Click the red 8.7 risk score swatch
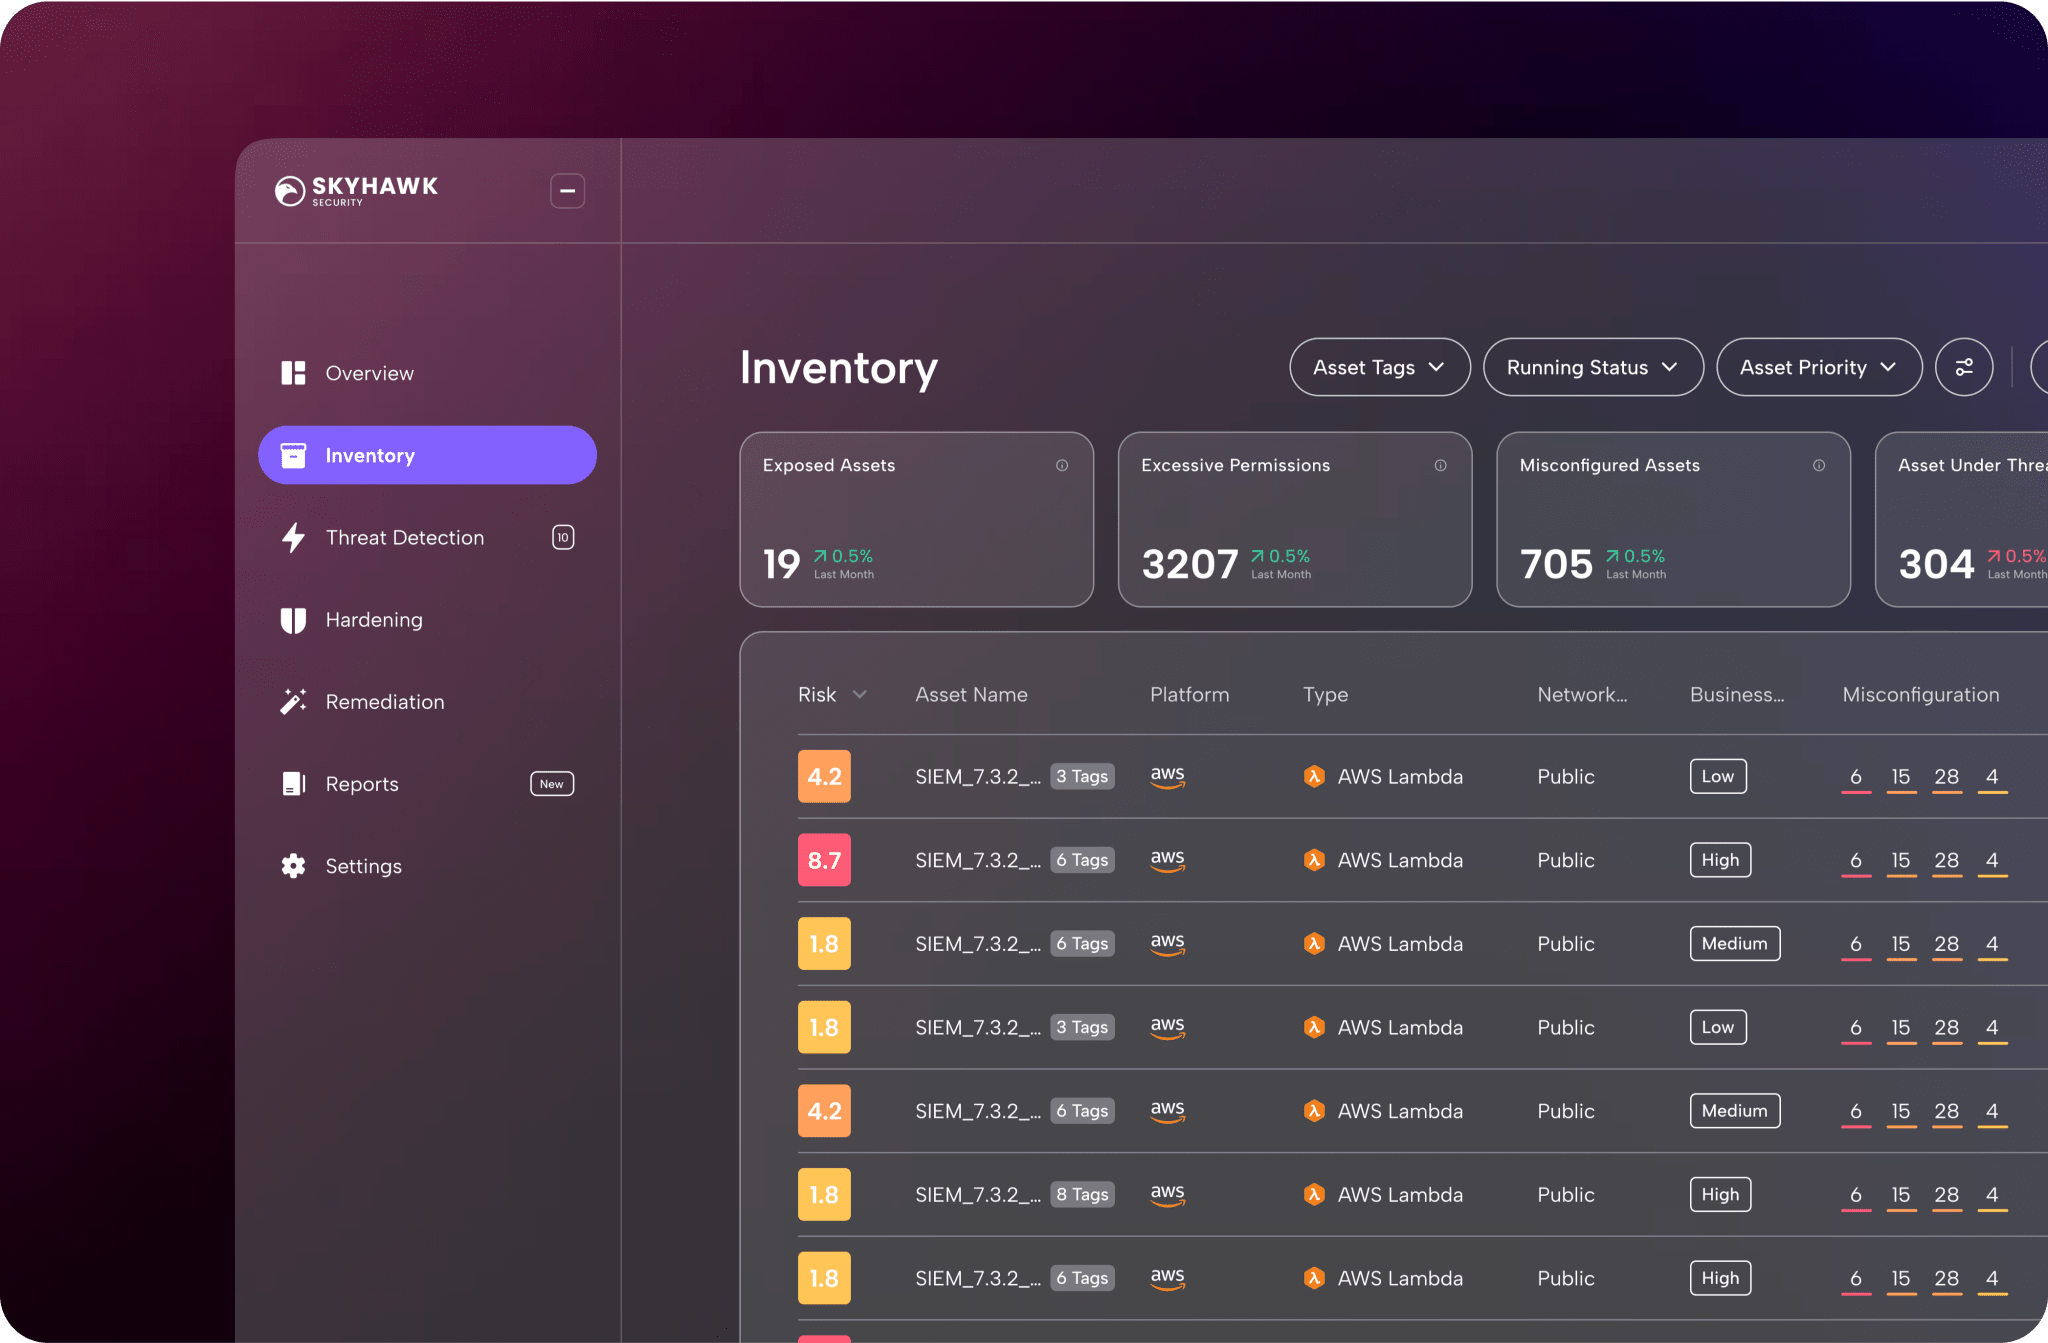Image resolution: width=2048 pixels, height=1343 pixels. click(x=824, y=860)
